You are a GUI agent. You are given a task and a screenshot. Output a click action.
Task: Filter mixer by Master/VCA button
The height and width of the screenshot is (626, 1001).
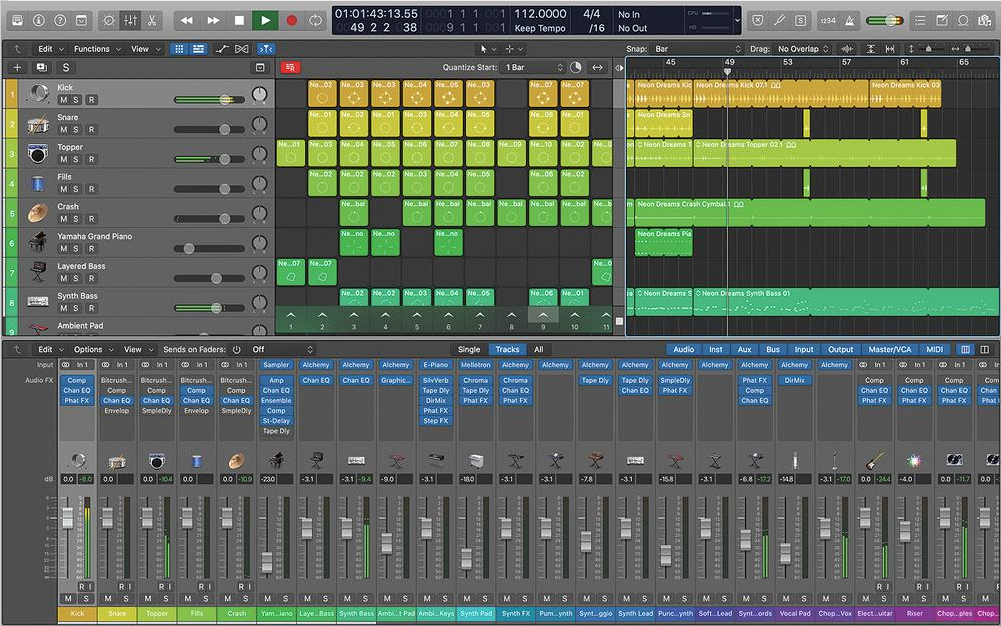coord(890,349)
